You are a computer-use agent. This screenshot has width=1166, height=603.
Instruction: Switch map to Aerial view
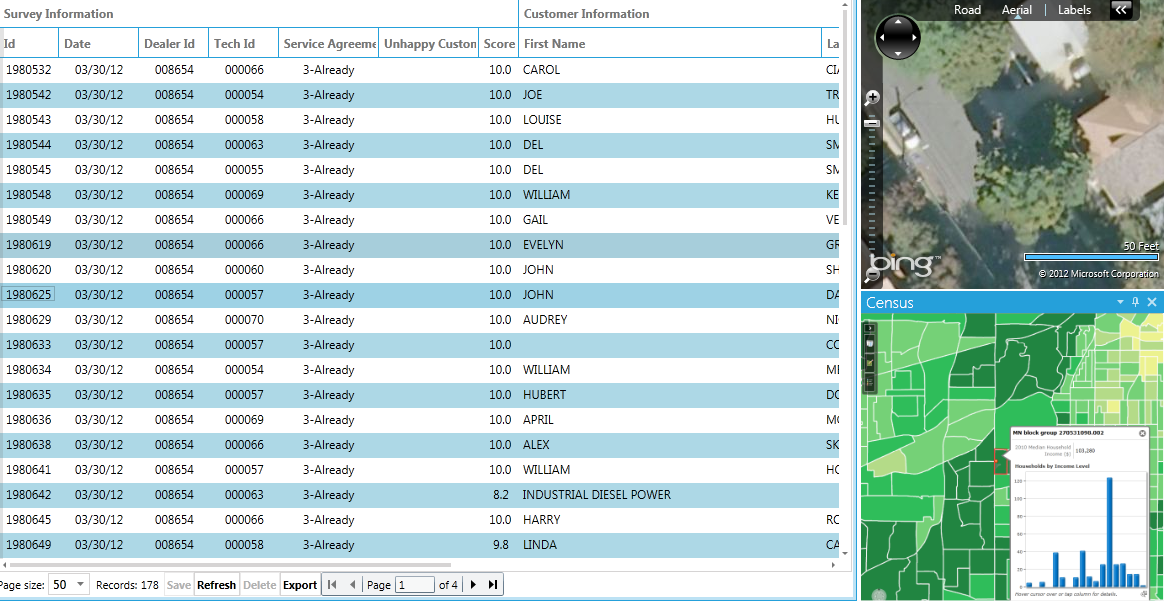point(1017,10)
